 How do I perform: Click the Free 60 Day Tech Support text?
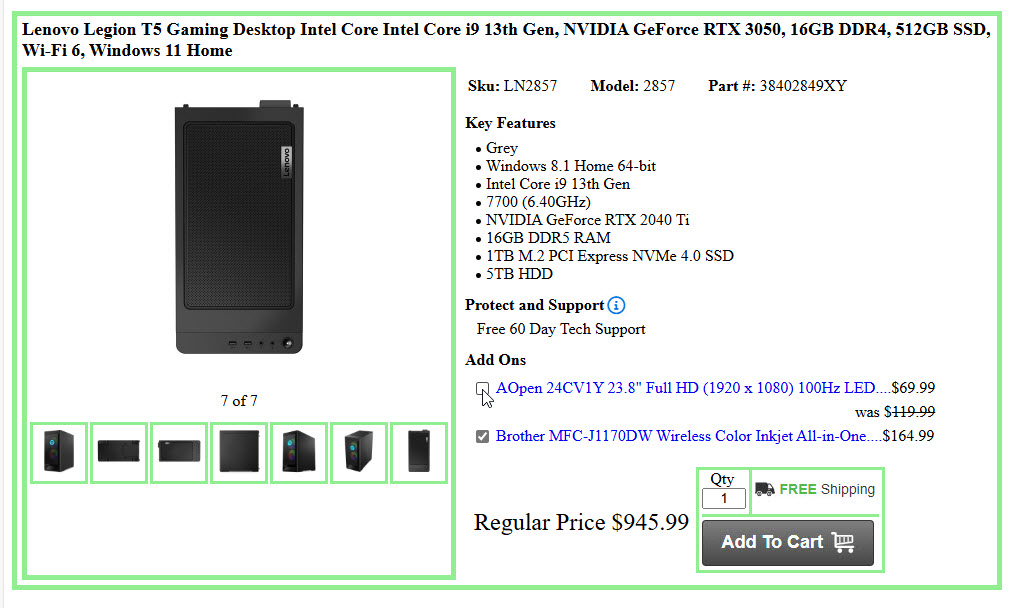point(561,329)
